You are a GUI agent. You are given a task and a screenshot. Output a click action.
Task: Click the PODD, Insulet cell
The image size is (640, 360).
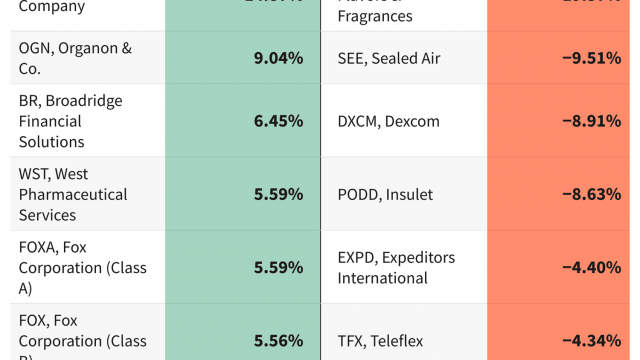pos(404,194)
